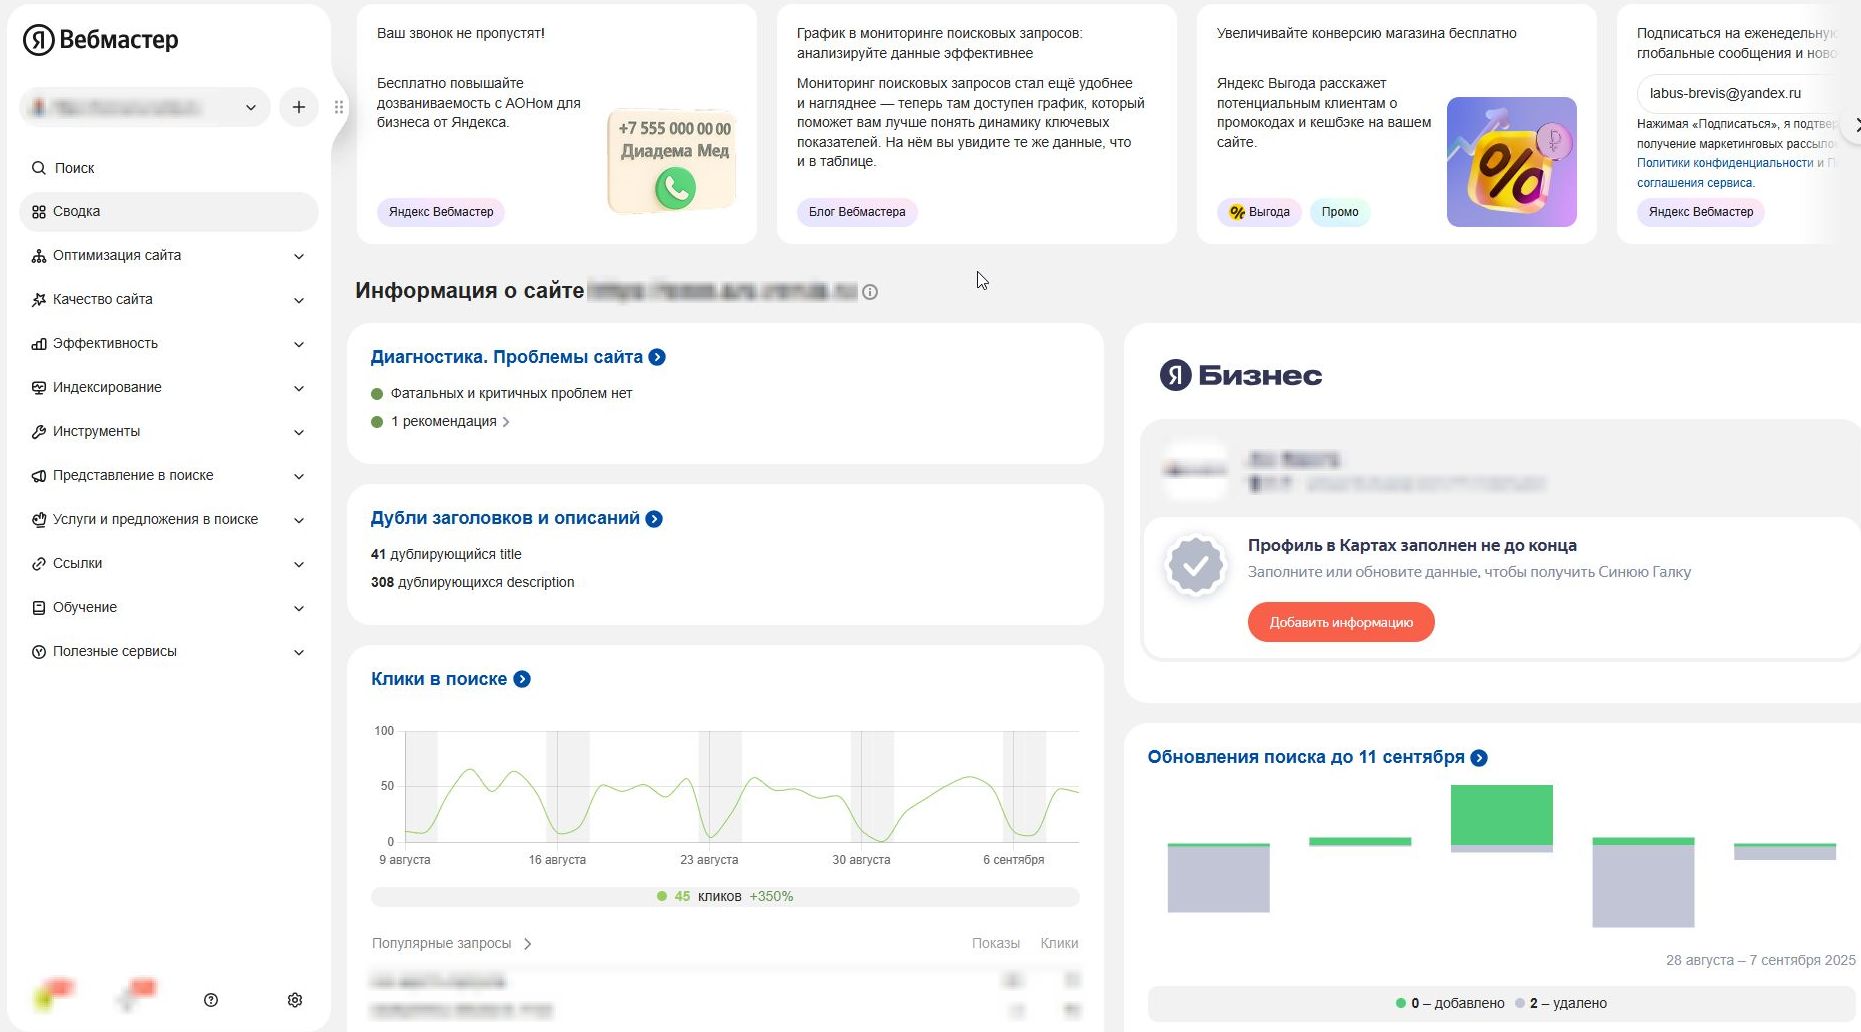Click the Промо tag
Image resolution: width=1861 pixels, height=1032 pixels.
coord(1340,212)
